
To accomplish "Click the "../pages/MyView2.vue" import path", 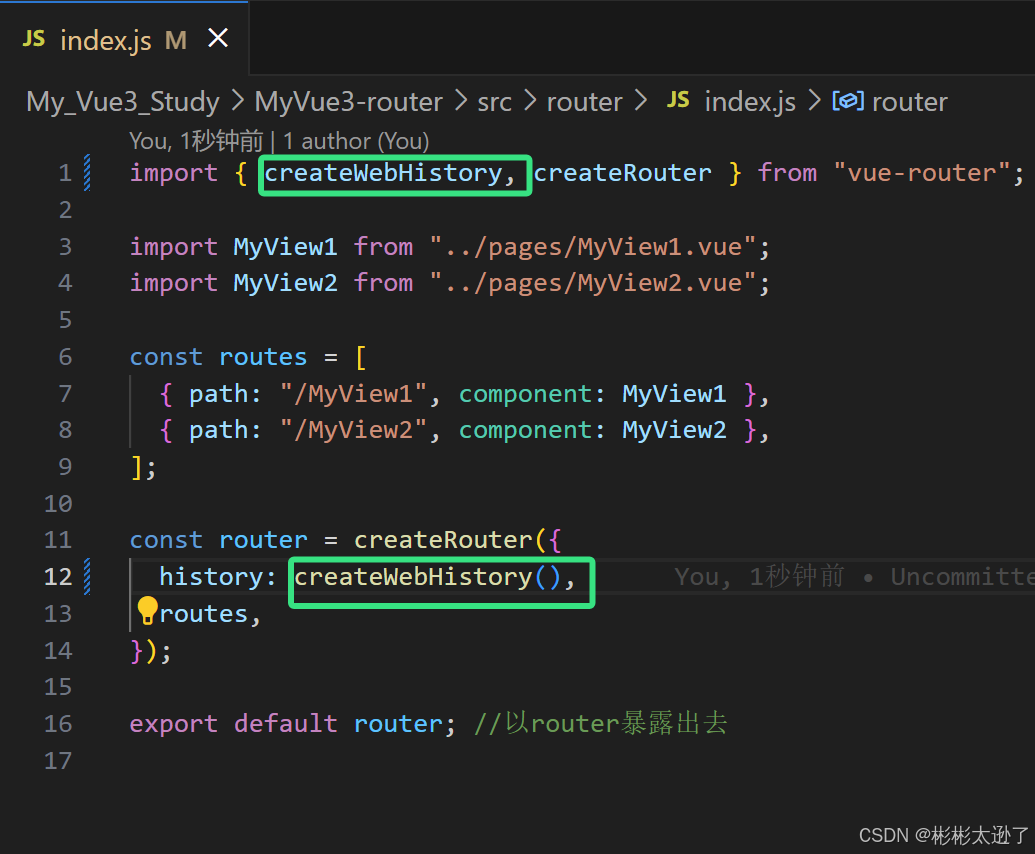I will point(592,284).
